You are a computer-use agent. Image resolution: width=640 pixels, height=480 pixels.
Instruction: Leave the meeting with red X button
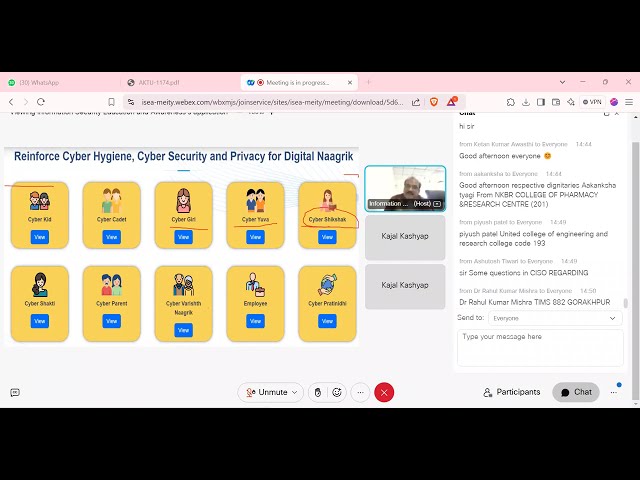point(384,393)
